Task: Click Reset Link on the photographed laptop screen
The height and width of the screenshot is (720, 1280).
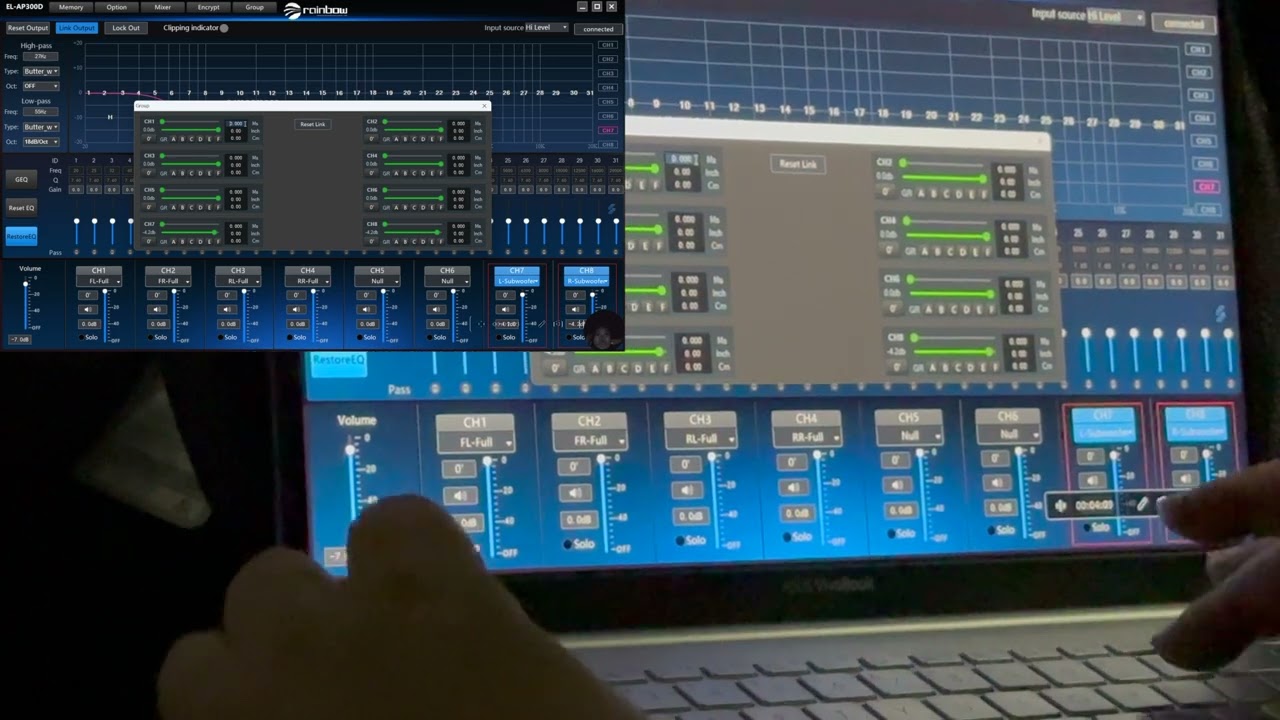Action: pos(798,163)
